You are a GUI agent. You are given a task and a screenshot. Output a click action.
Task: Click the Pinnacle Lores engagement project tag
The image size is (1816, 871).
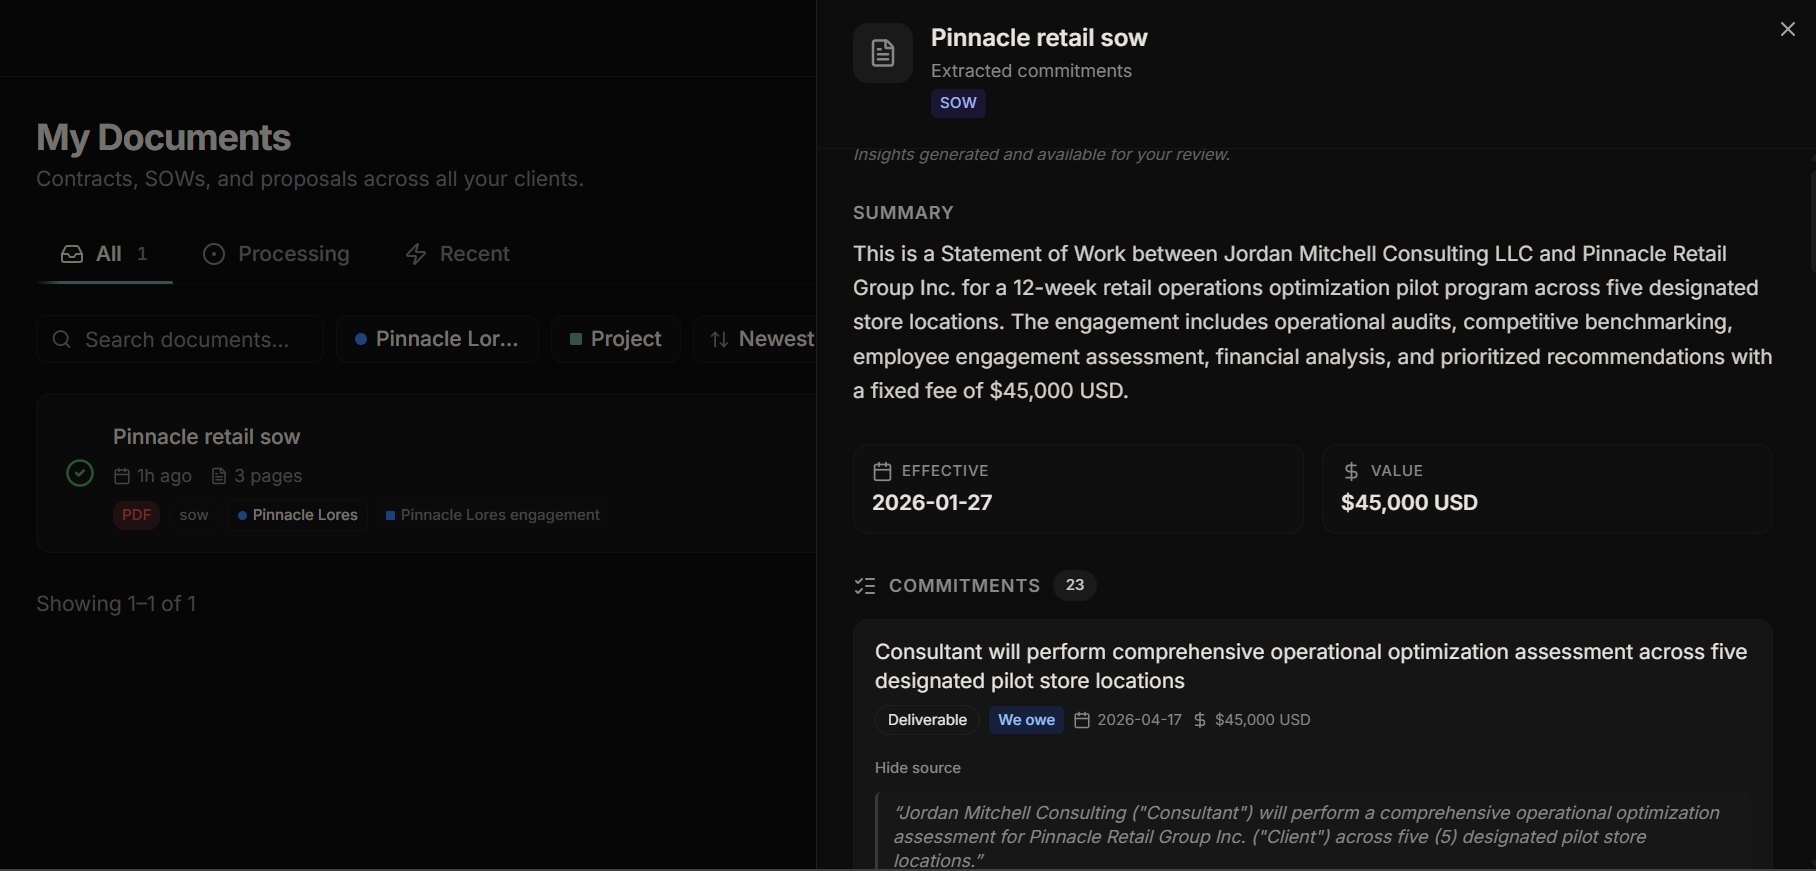point(492,515)
